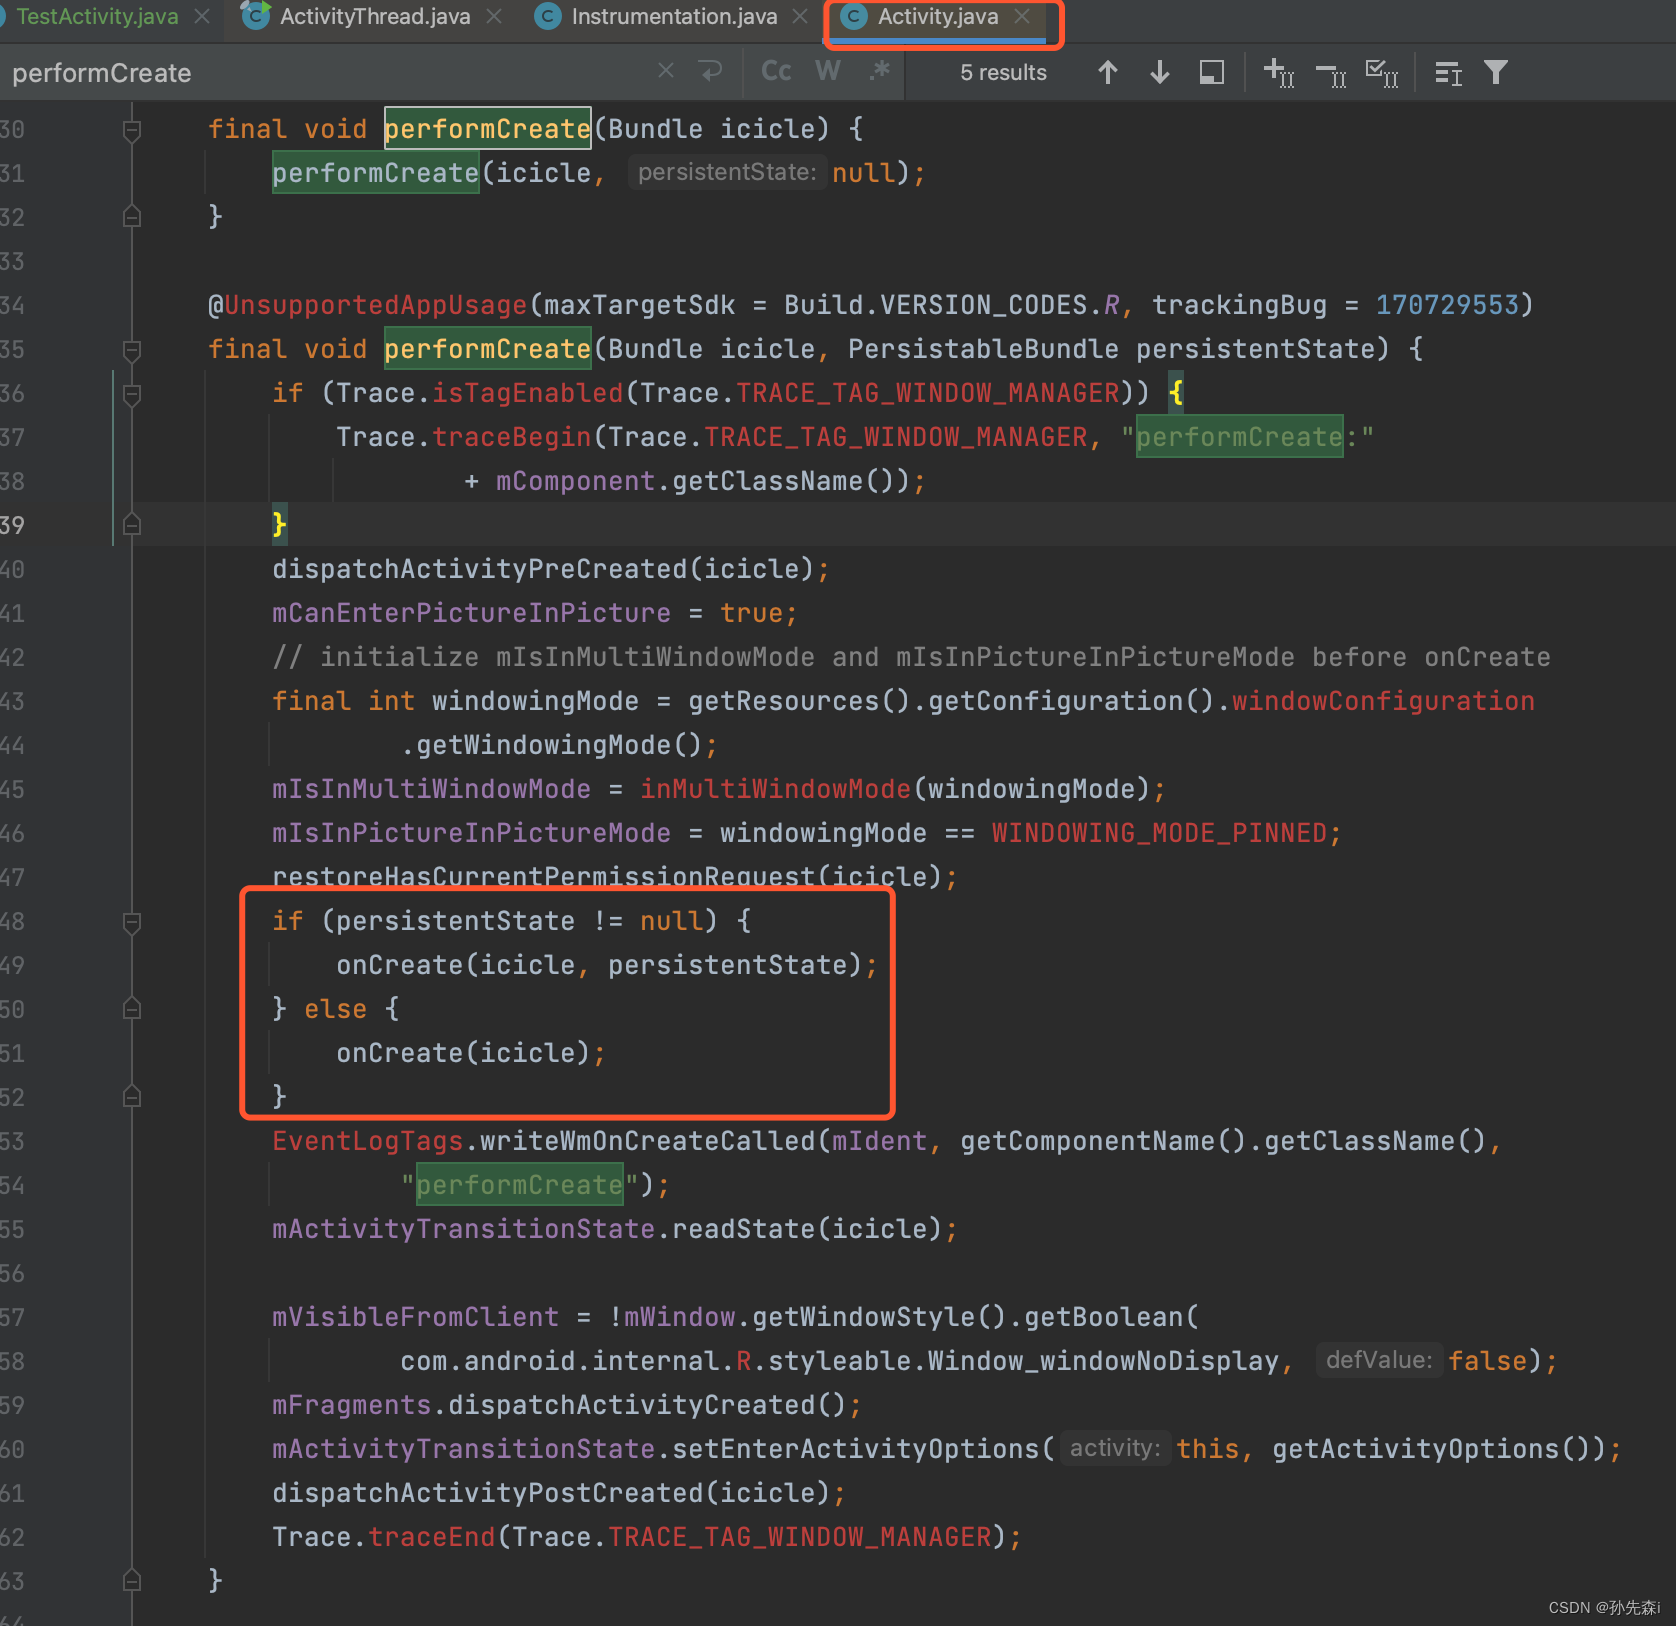This screenshot has height=1626, width=1676.
Task: Toggle Words (W) search option
Action: coord(828,72)
